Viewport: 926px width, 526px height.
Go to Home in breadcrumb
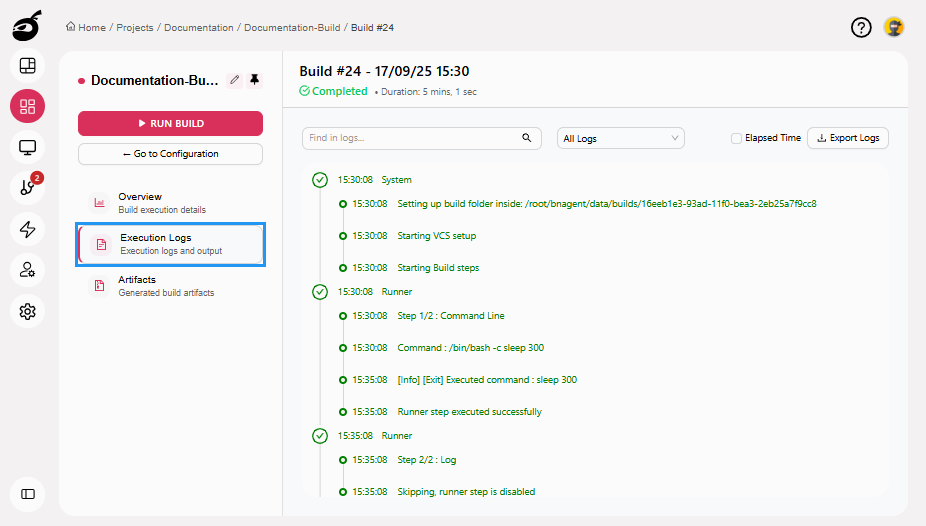[x=92, y=27]
